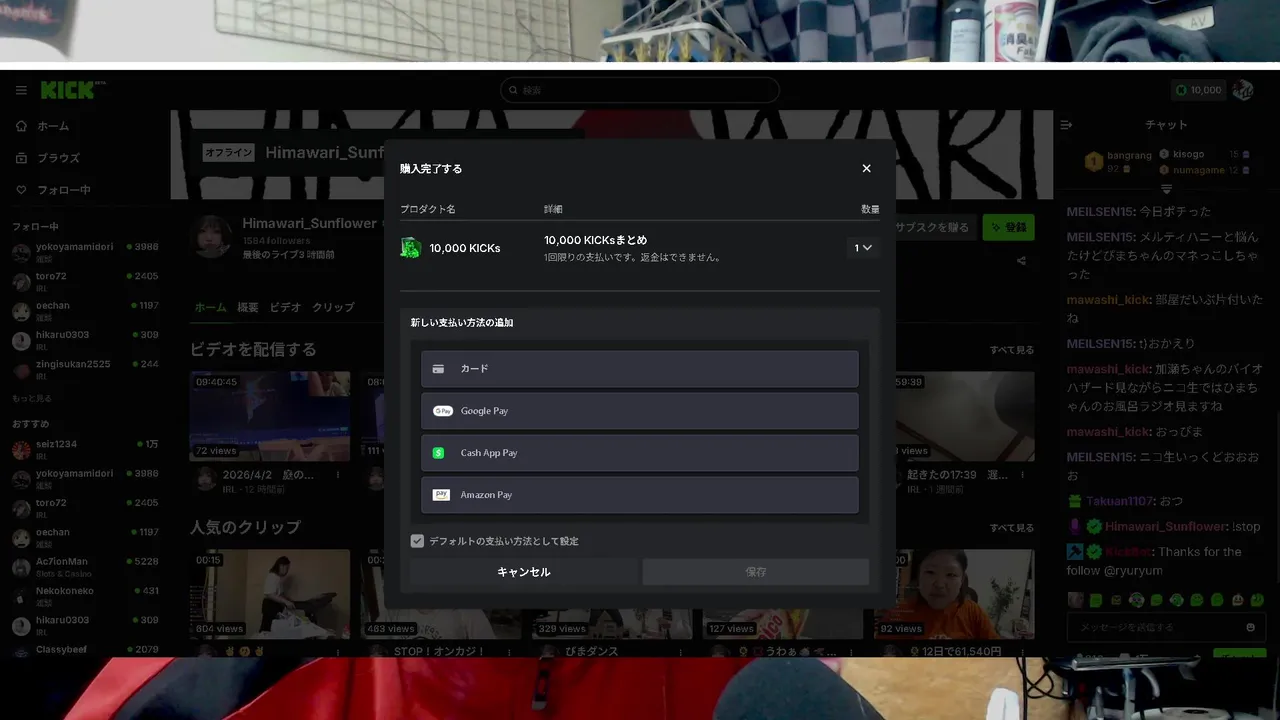Screen dimensions: 1280x720
Task: Open recommended channel Ac7ionMan
Action: click(x=85, y=567)
